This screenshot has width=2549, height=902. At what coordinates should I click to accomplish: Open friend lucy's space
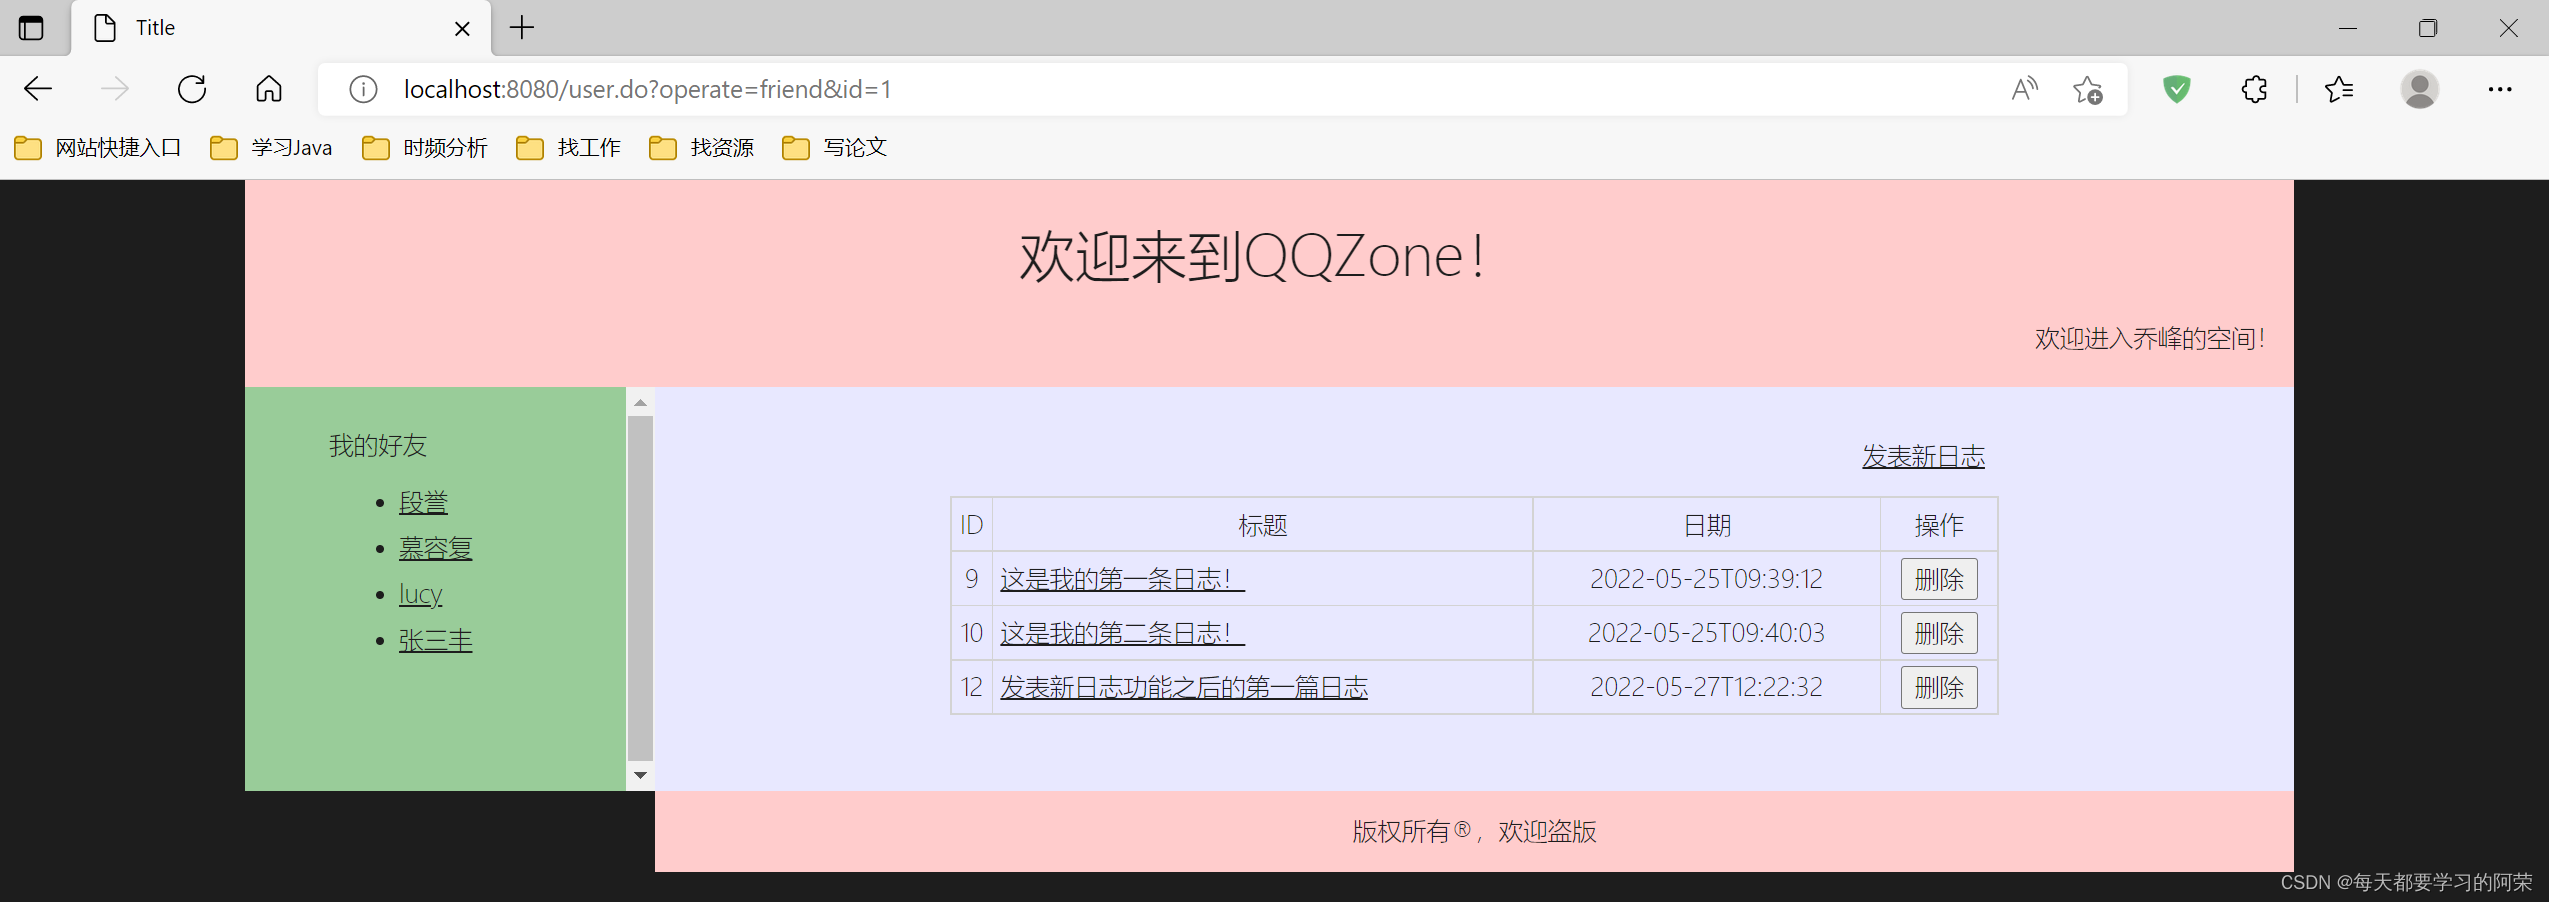coord(420,594)
